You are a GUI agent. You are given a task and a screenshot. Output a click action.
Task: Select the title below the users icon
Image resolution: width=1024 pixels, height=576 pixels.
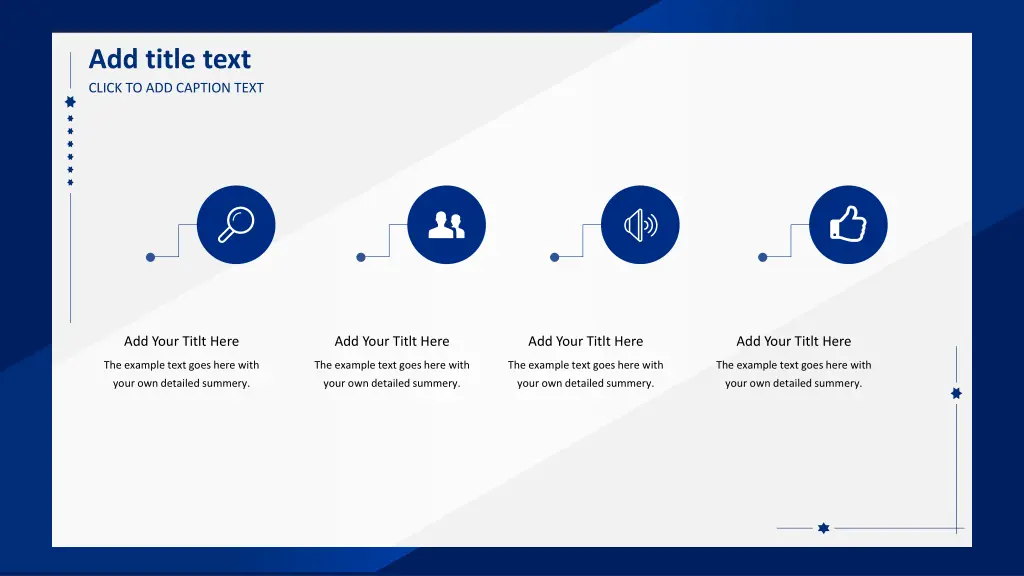(392, 341)
